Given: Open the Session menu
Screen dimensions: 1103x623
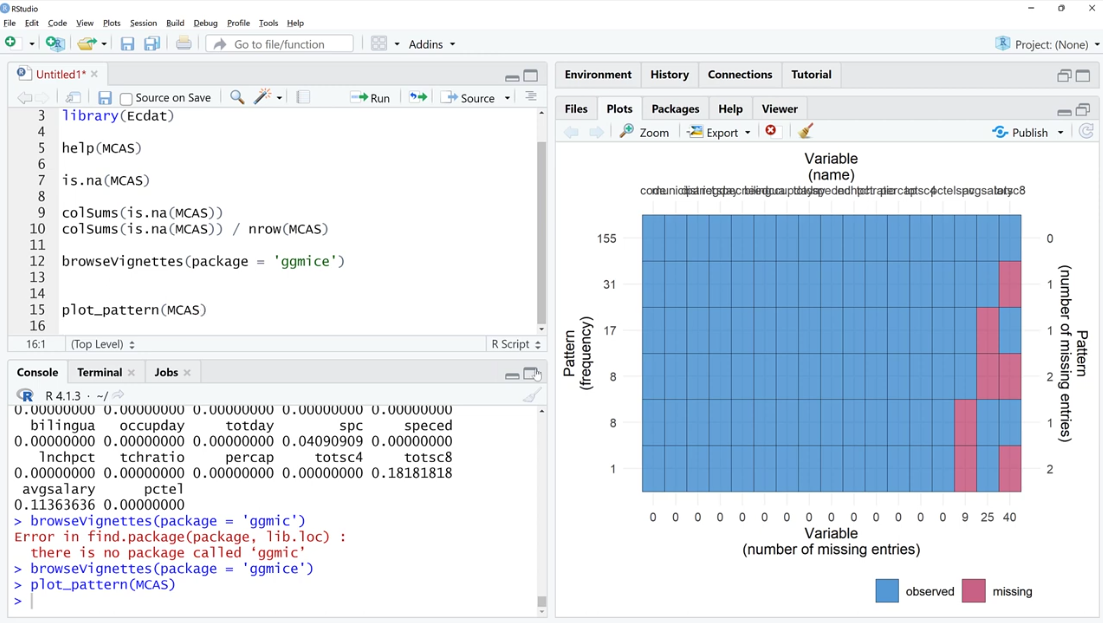Looking at the screenshot, I should (143, 23).
